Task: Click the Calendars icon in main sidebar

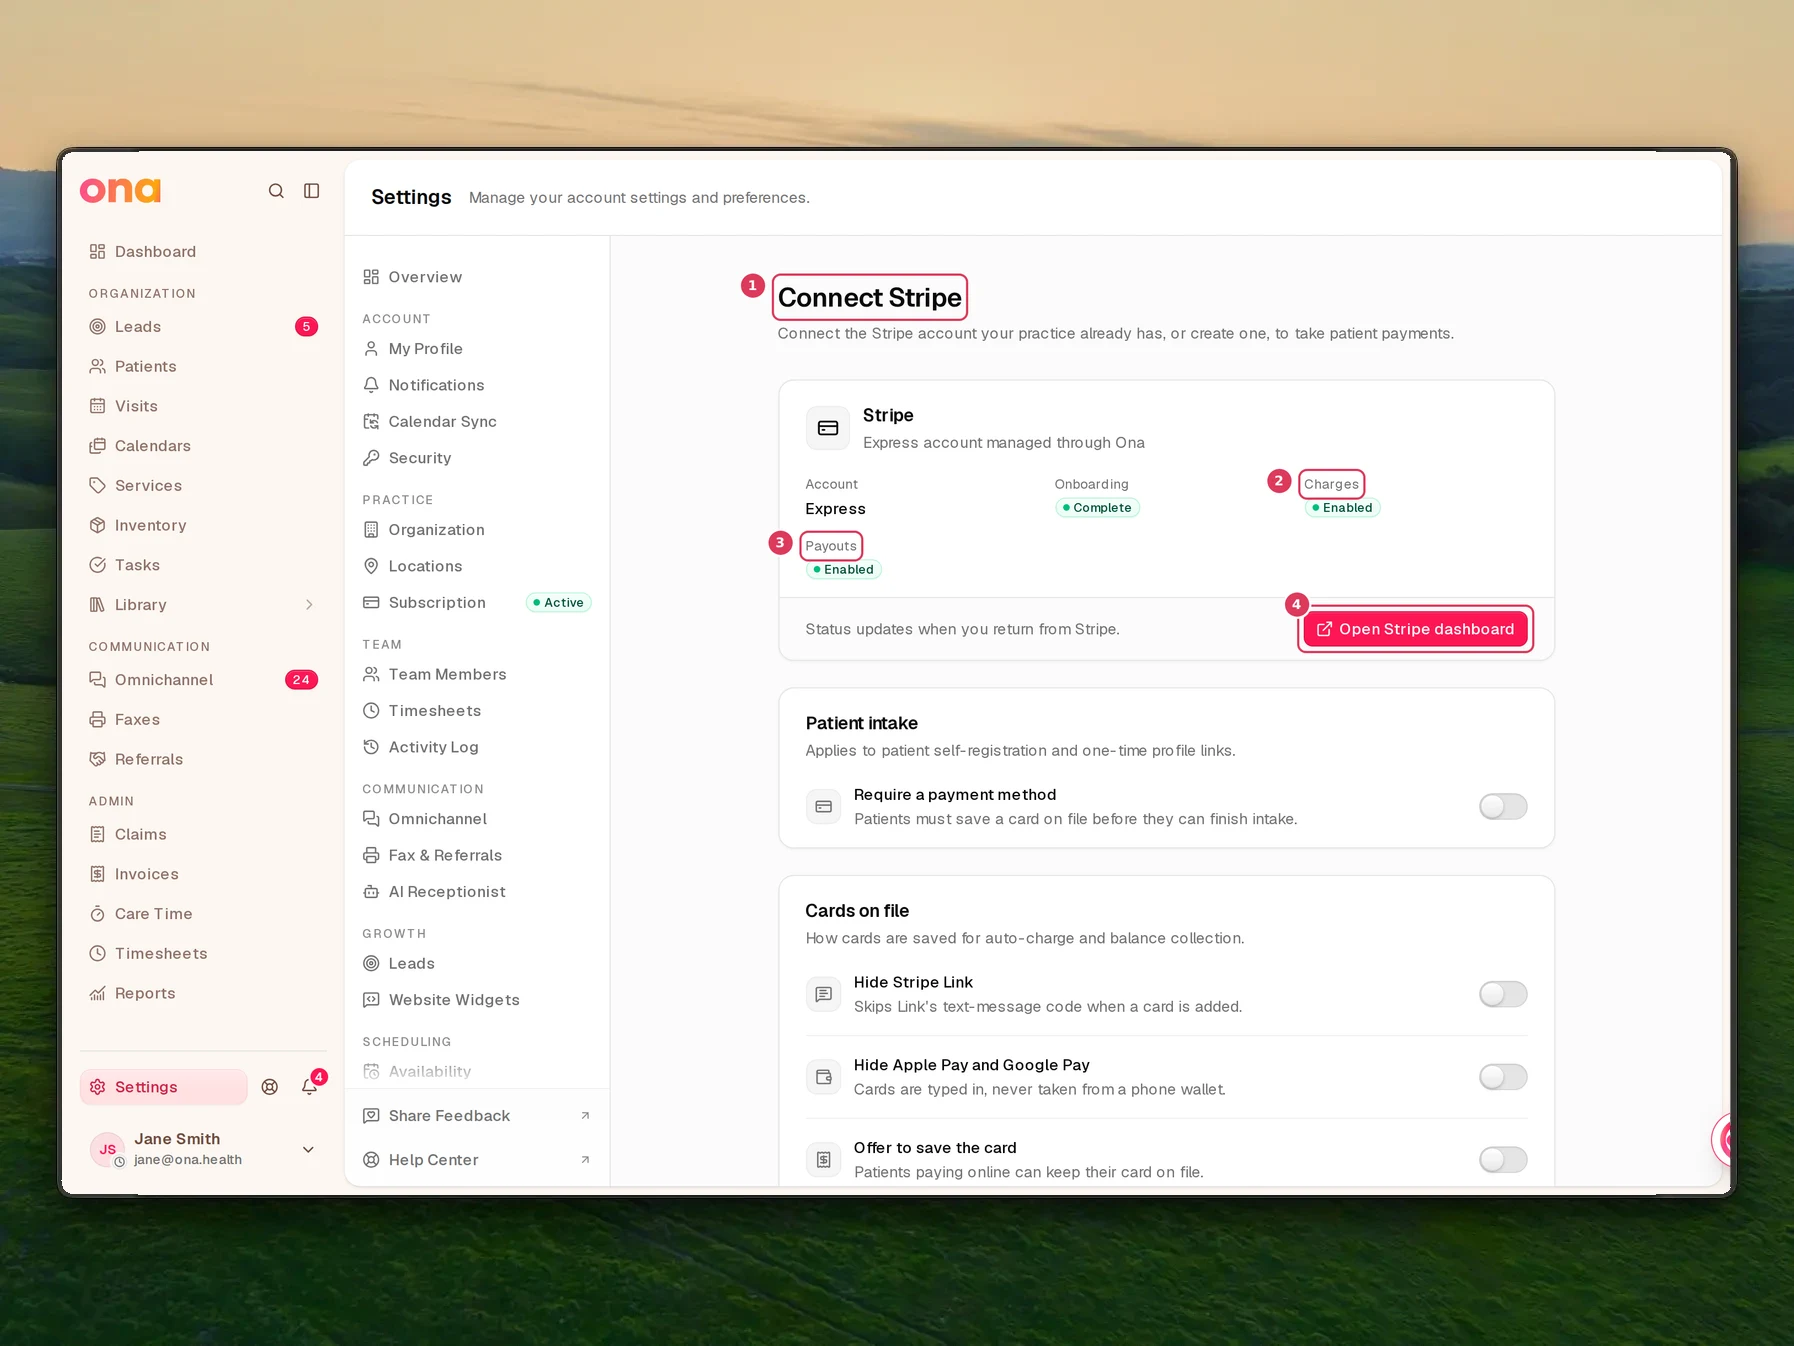Action: (97, 446)
